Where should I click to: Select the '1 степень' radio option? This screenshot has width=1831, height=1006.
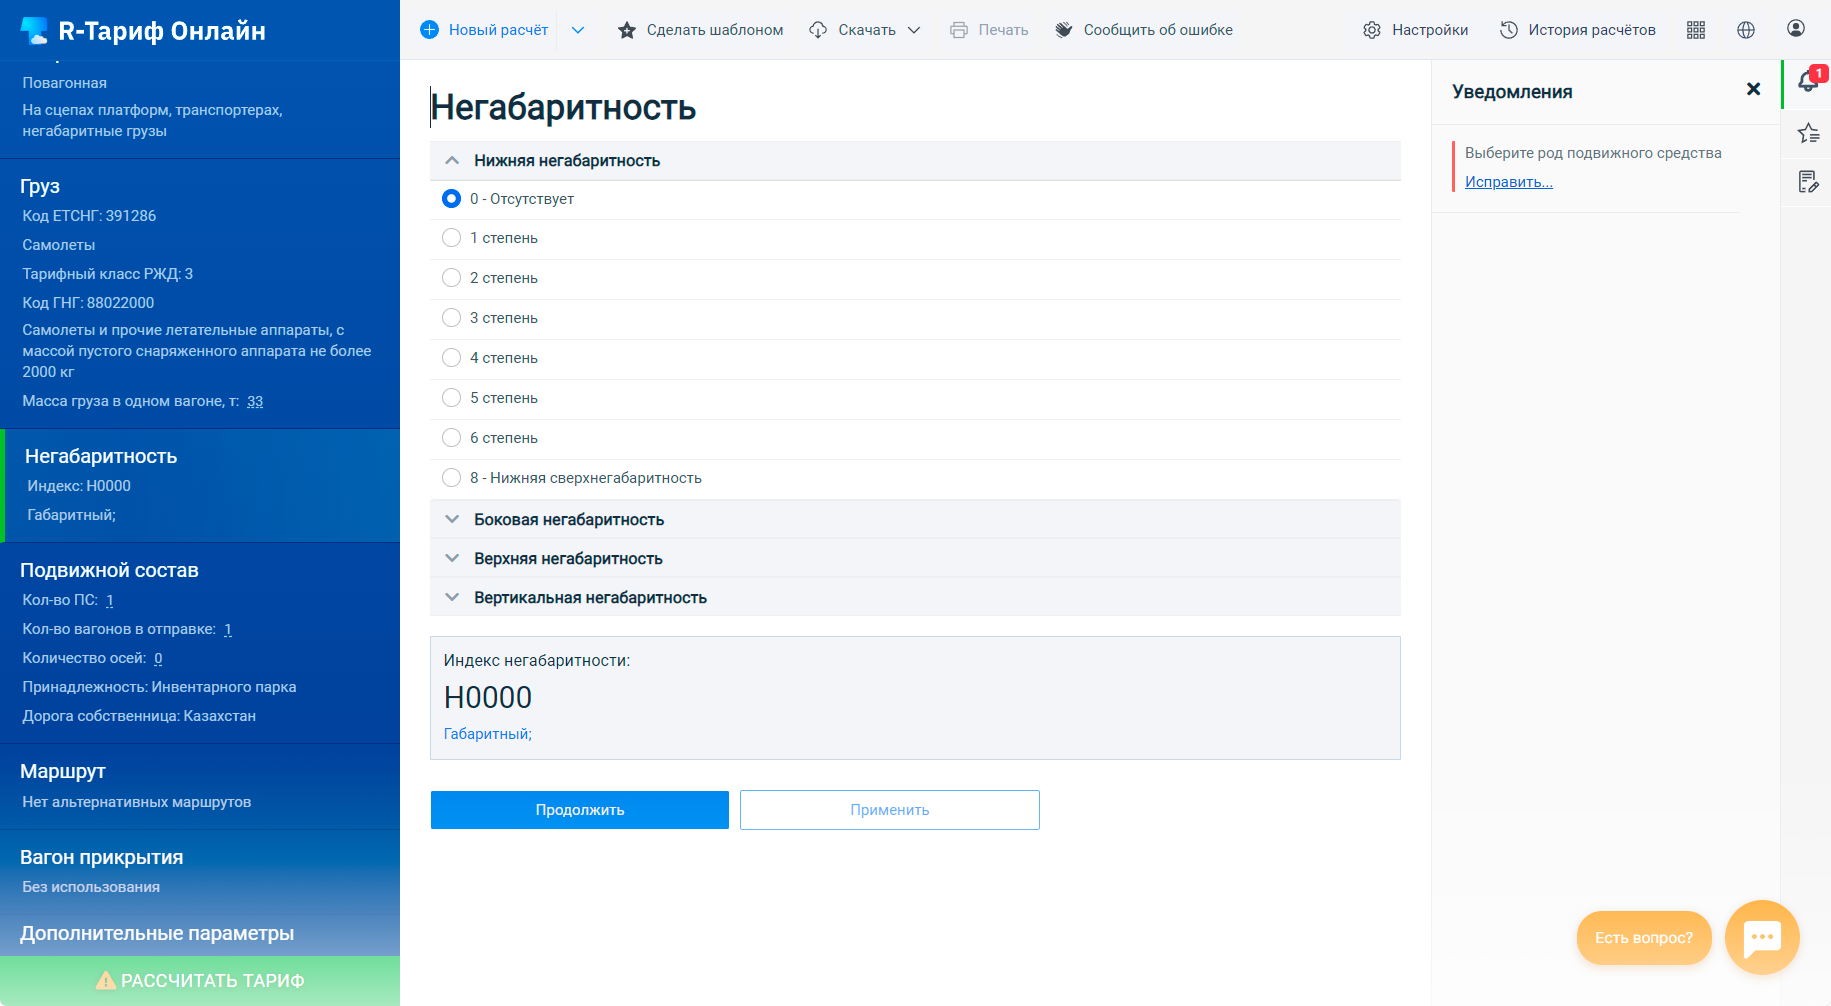tap(452, 238)
